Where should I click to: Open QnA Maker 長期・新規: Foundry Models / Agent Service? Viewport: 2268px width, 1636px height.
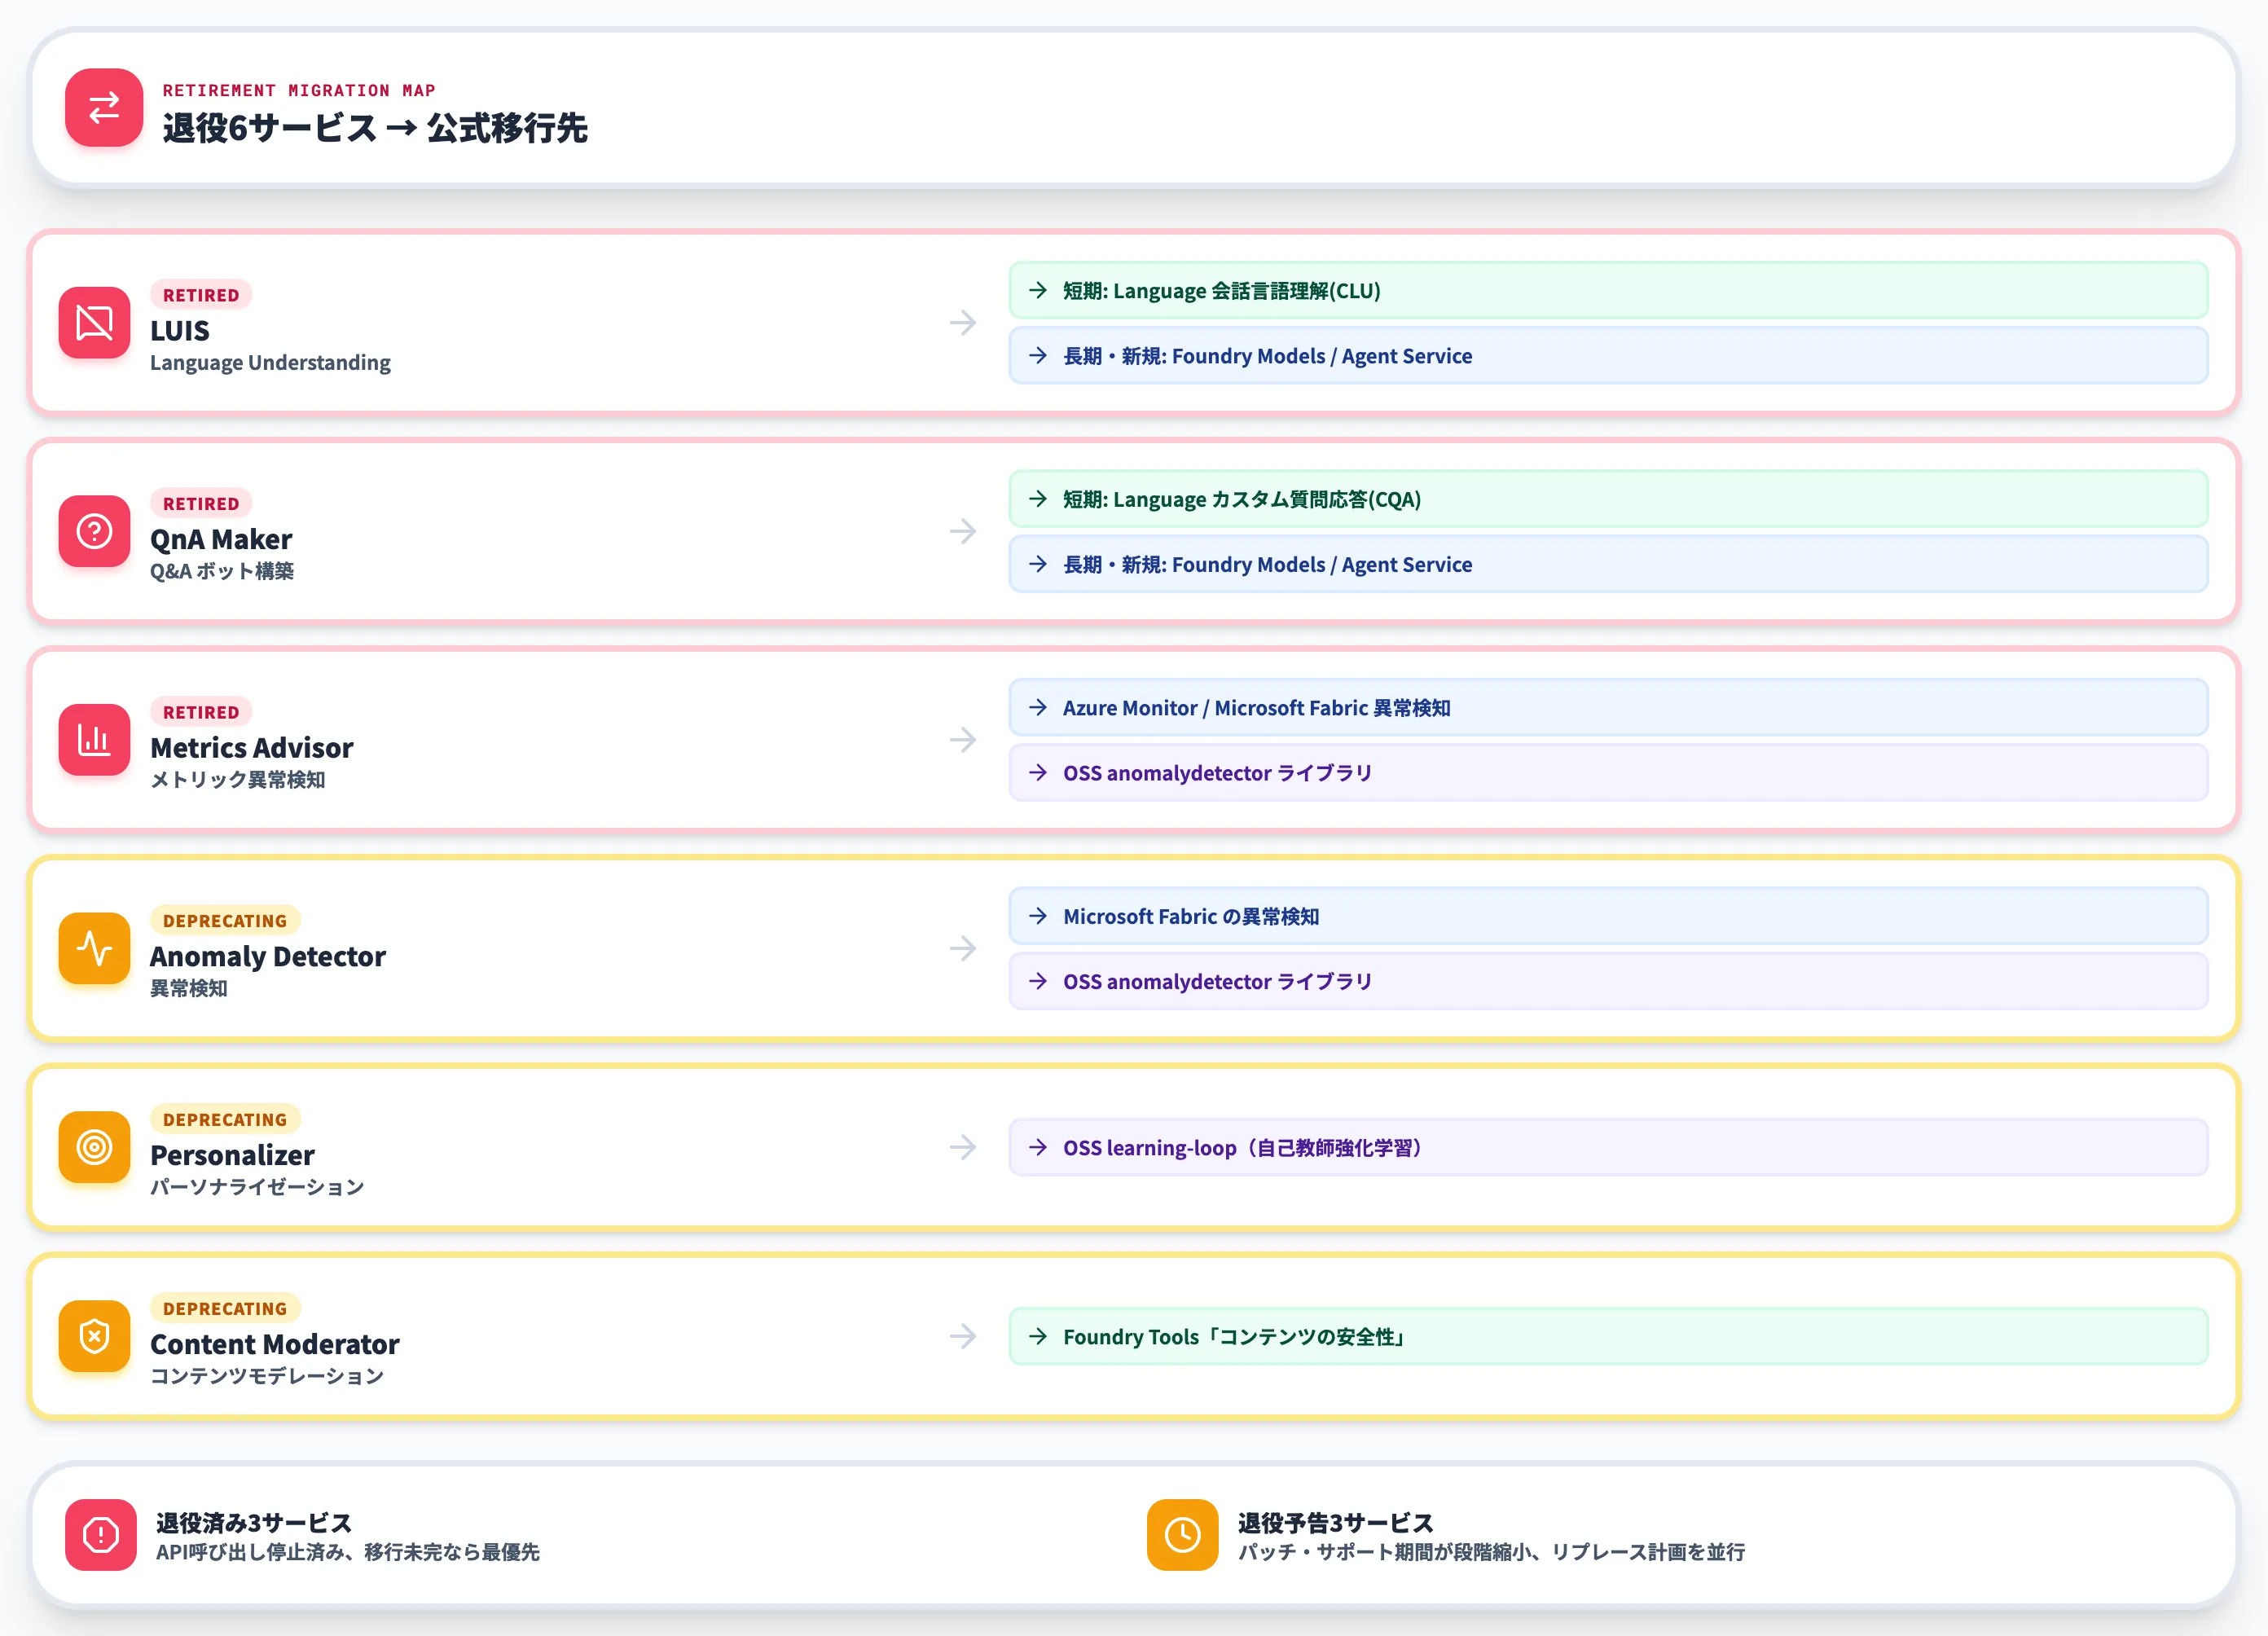click(x=1608, y=564)
